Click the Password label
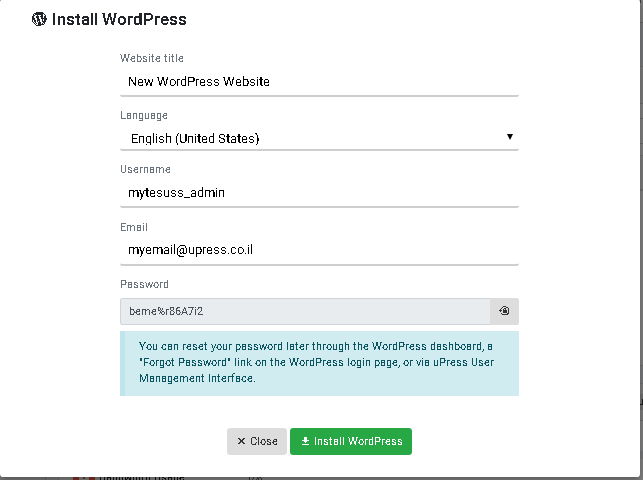643x480 pixels. 144,284
